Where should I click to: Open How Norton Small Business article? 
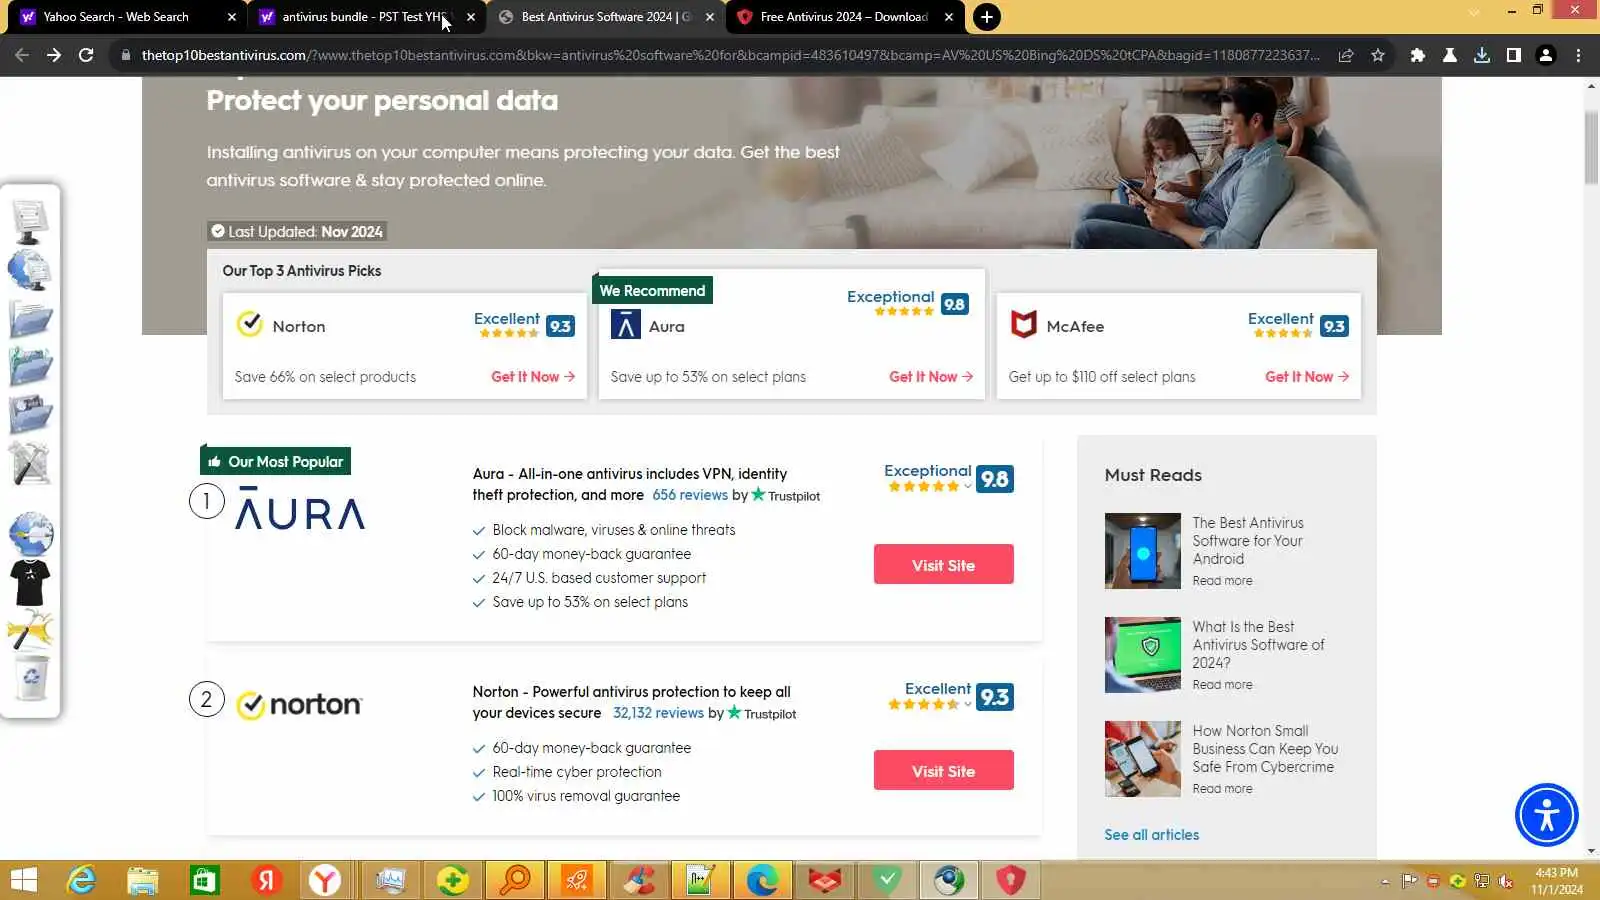coord(1265,749)
